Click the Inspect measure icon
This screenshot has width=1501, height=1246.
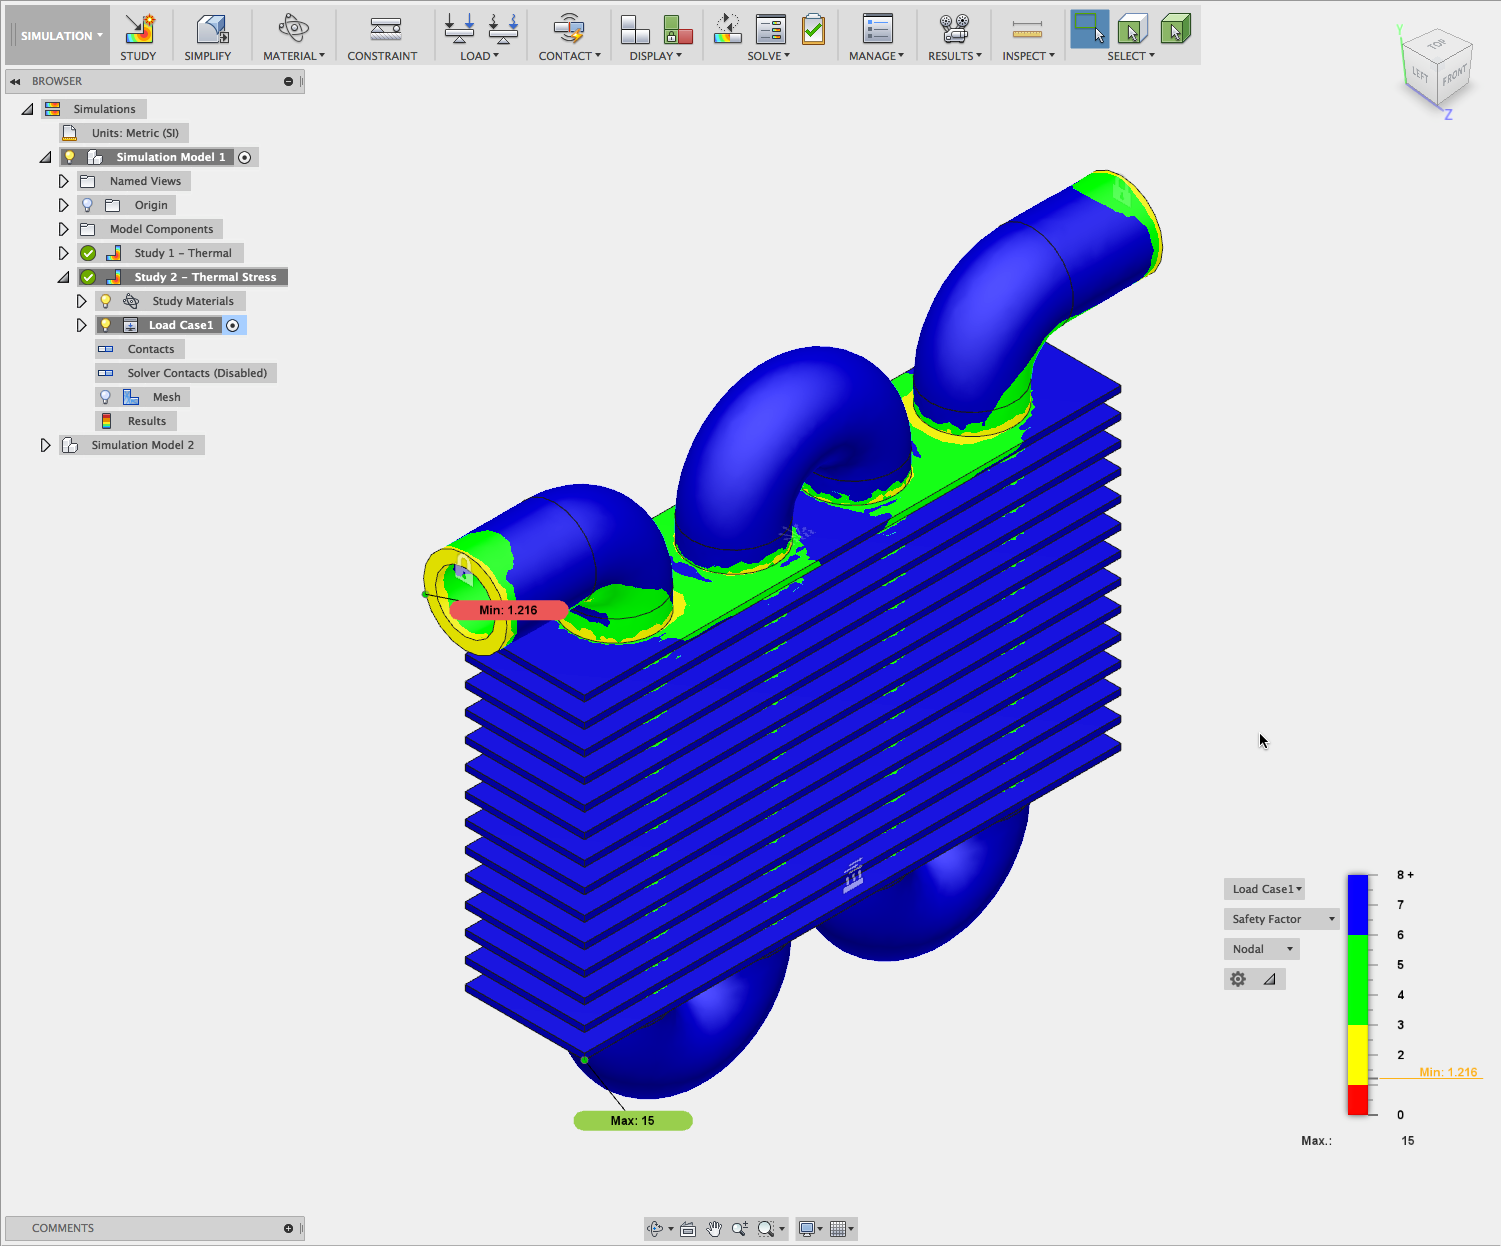[x=1027, y=29]
